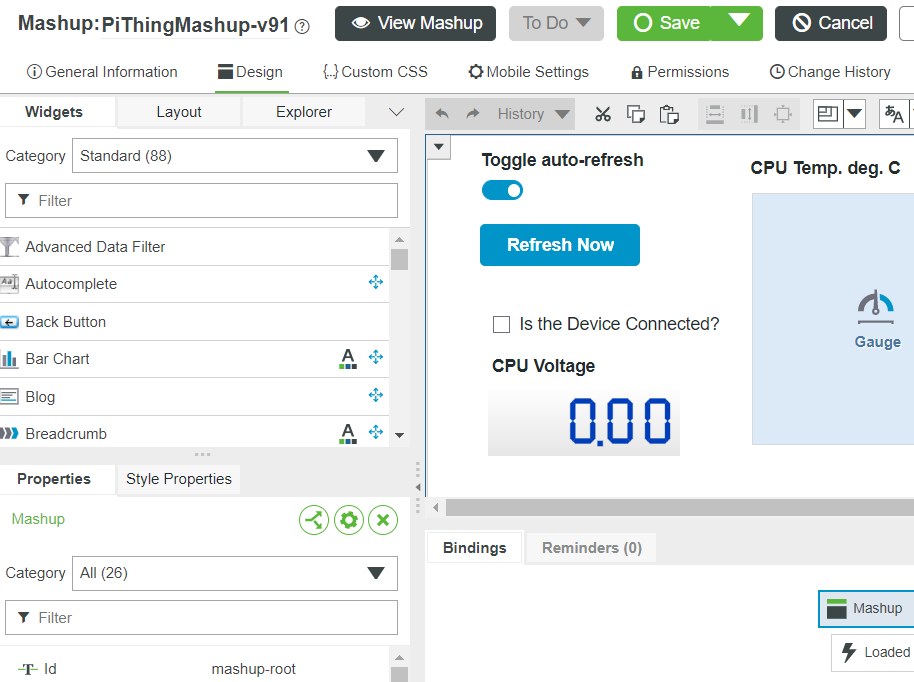
Task: Click inside the widget Filter field
Action: pos(200,201)
